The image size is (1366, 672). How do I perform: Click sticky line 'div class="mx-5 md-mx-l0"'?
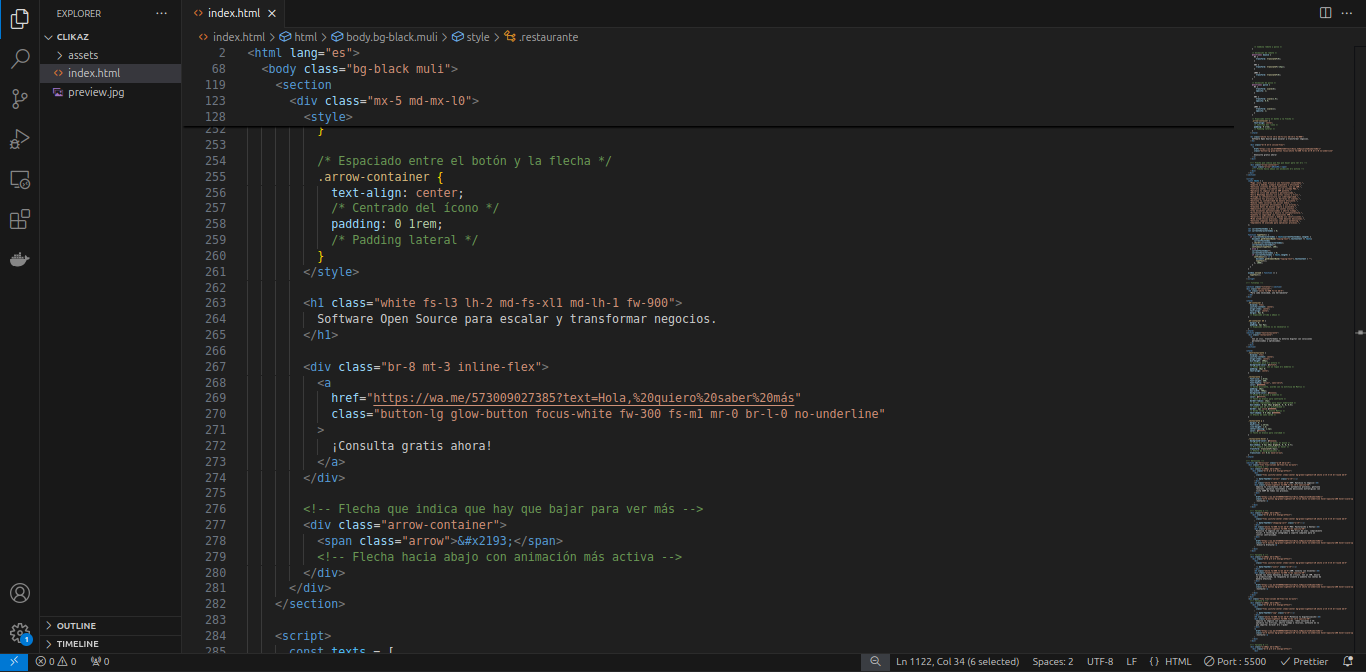pos(384,101)
